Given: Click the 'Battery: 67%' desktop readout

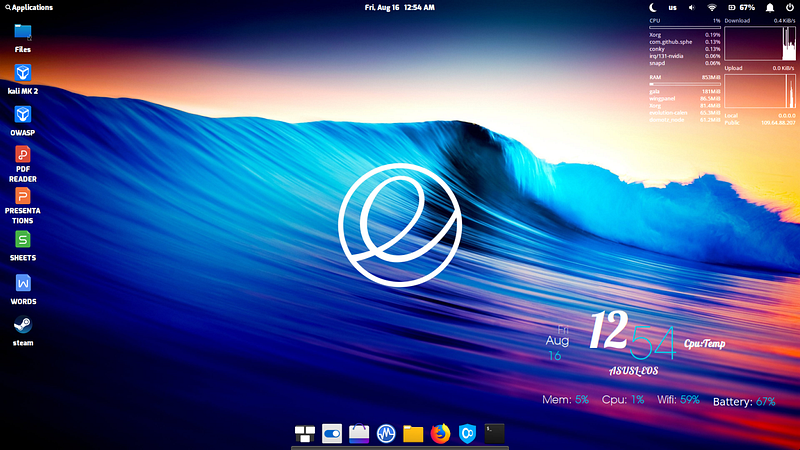Looking at the screenshot, I should pyautogui.click(x=744, y=402).
